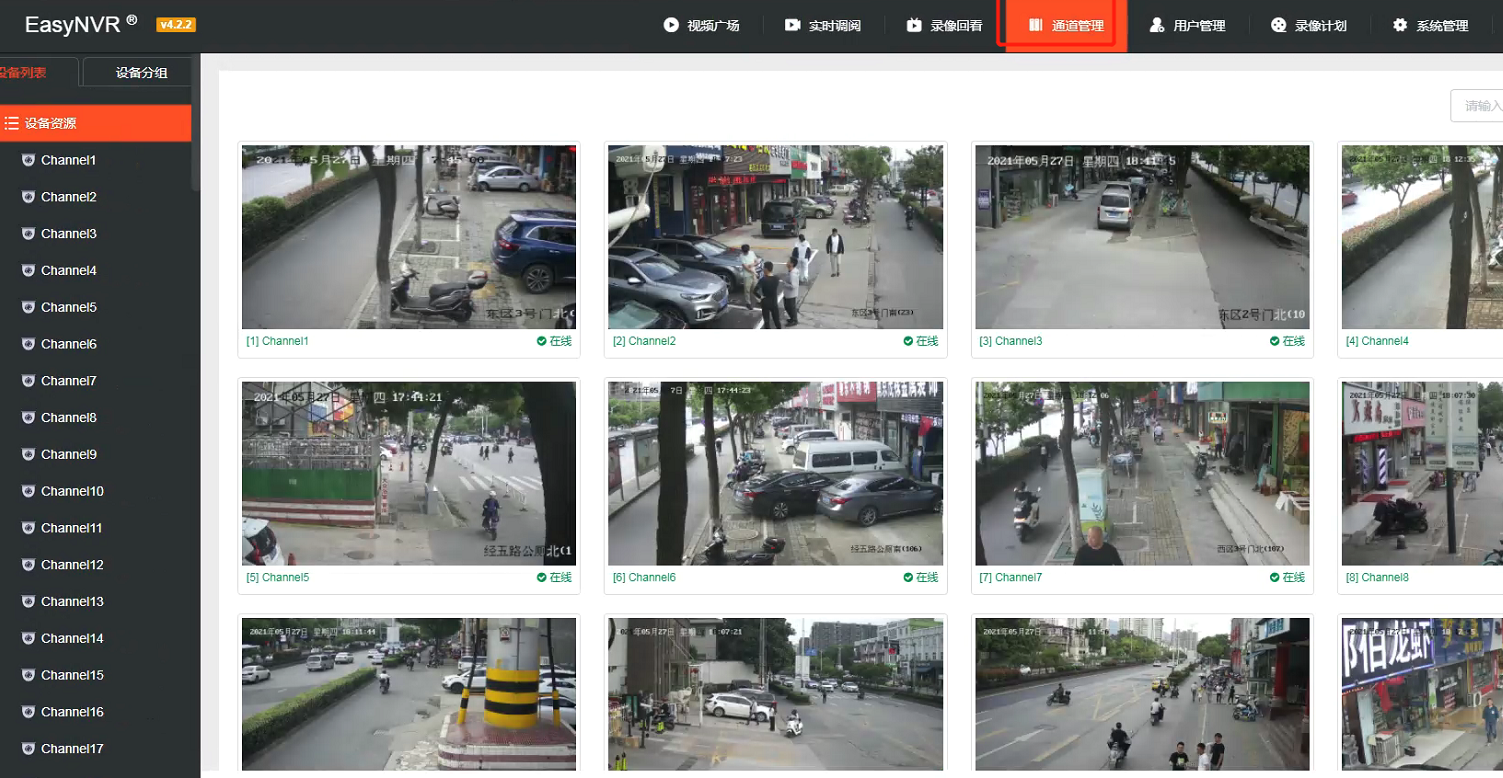Open the [1] Channel1 video thumbnail
This screenshot has height=778, width=1503.
coord(409,237)
